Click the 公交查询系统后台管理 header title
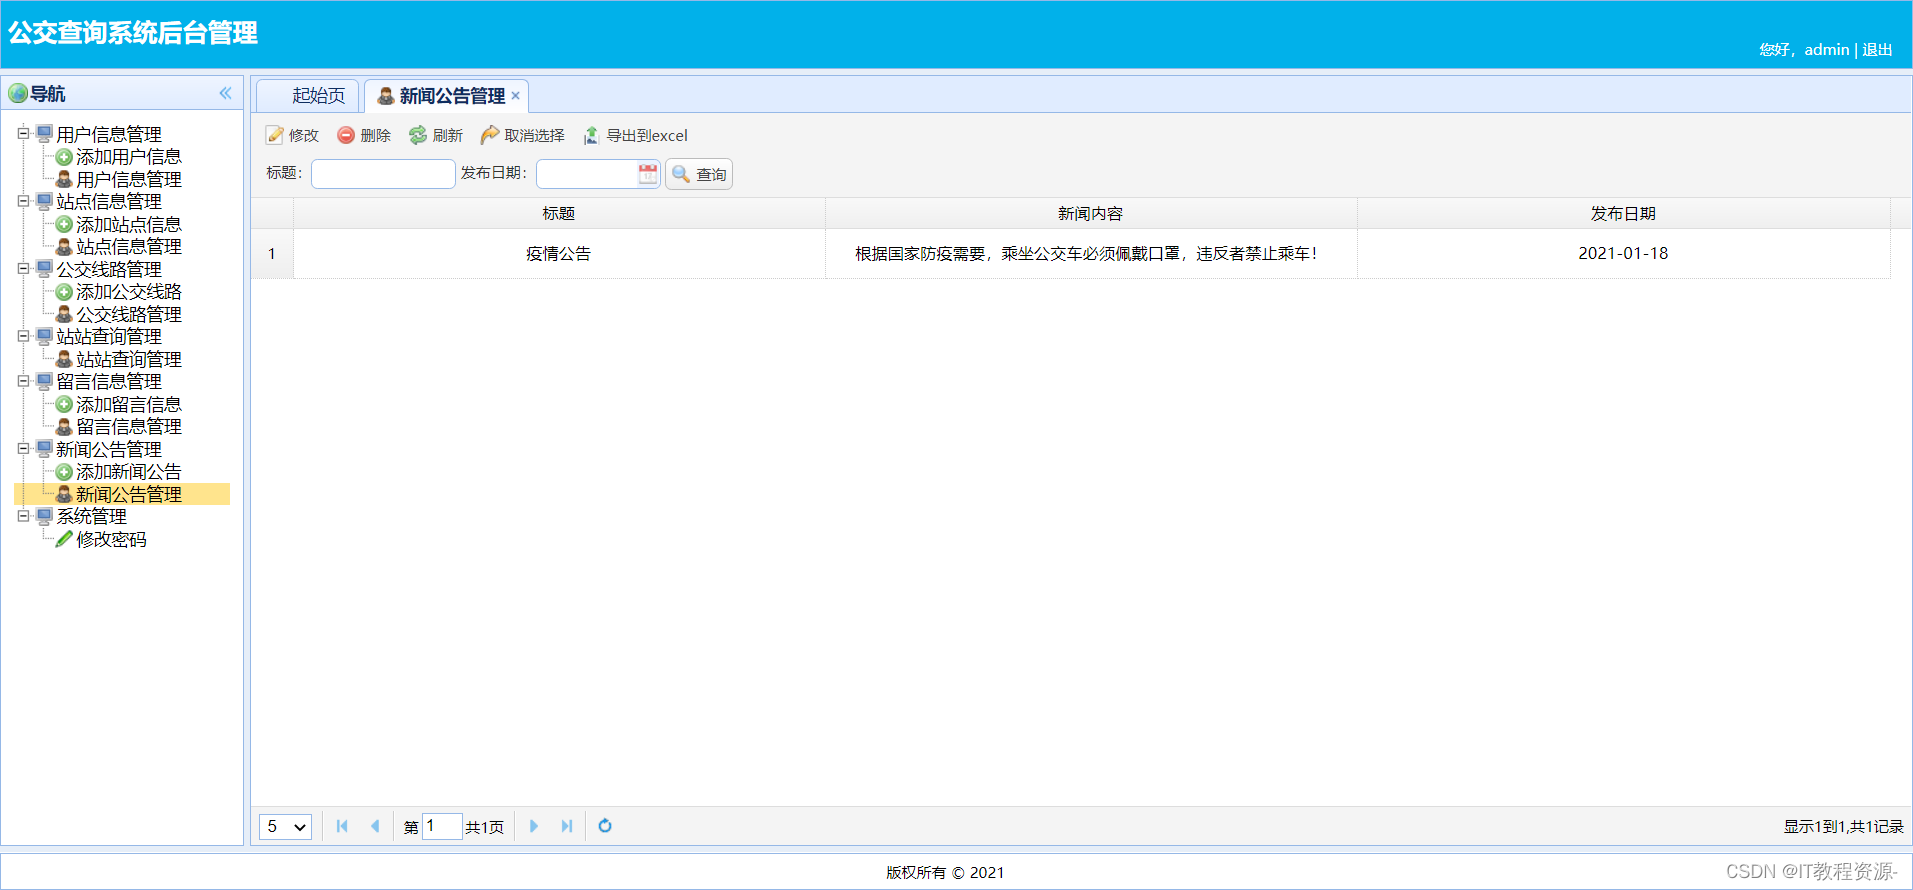Image resolution: width=1913 pixels, height=890 pixels. point(133,33)
